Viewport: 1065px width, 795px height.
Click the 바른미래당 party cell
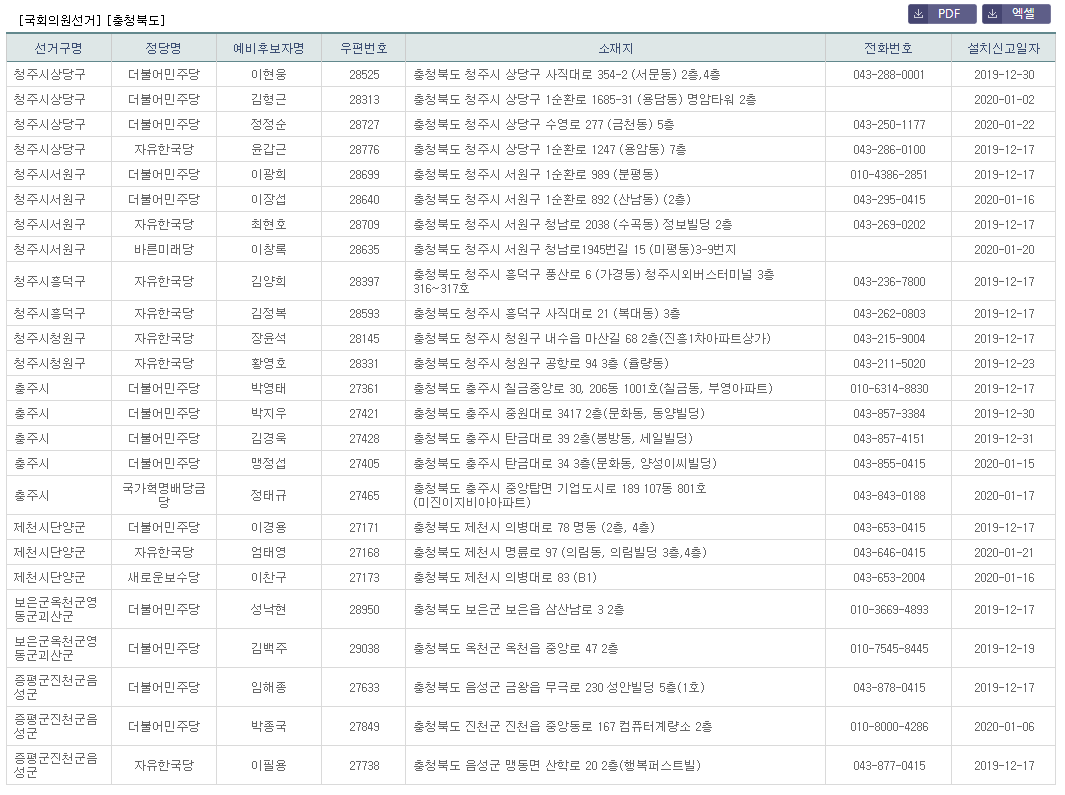[163, 249]
